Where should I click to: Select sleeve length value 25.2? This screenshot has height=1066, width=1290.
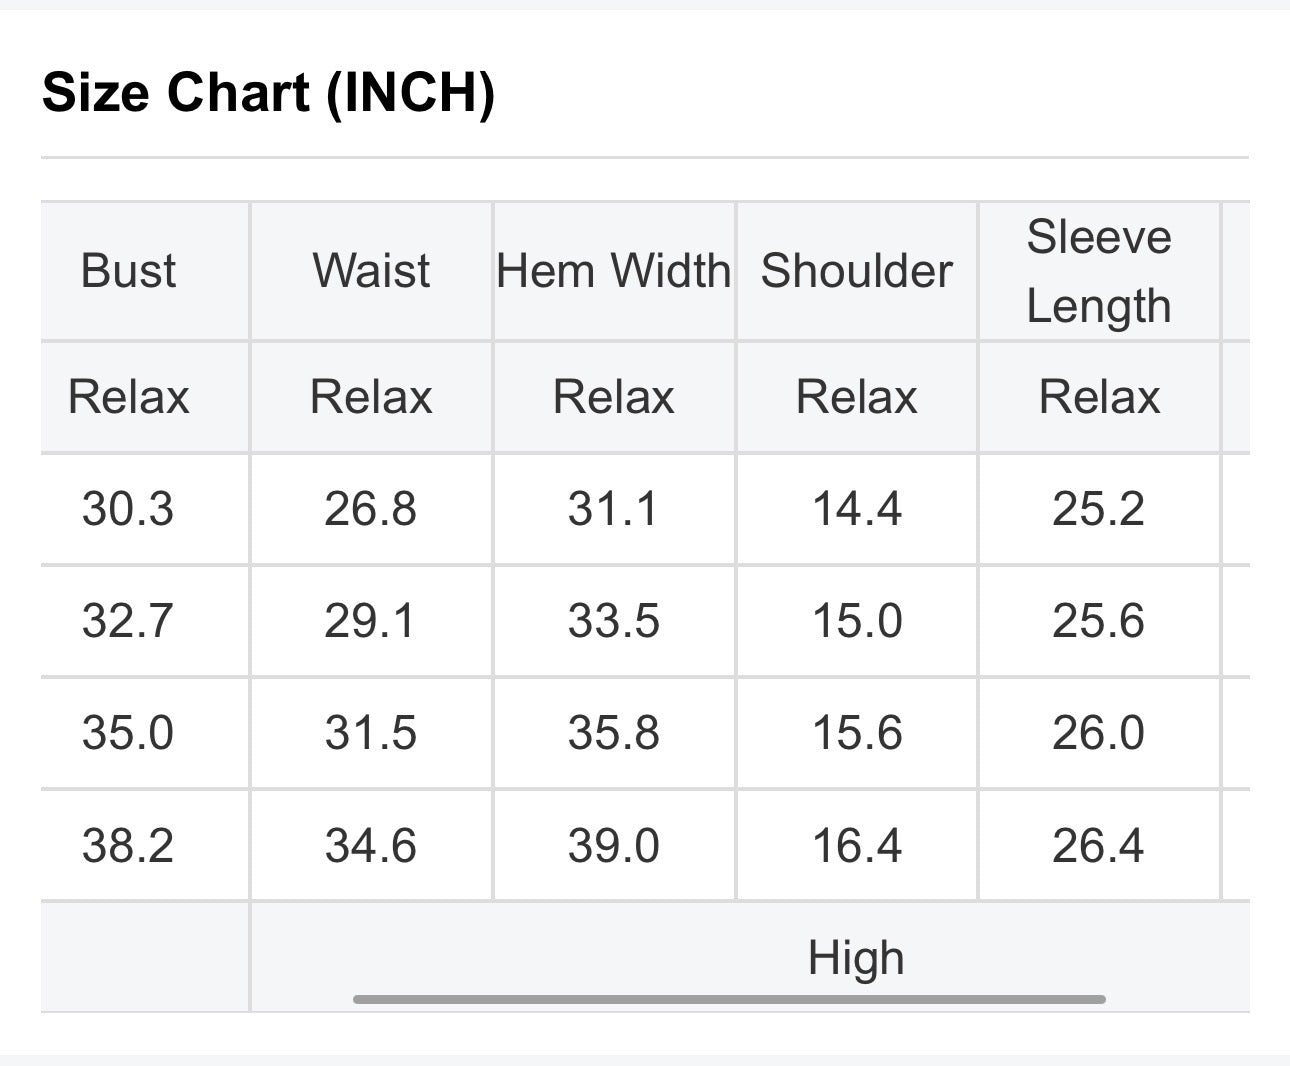click(1098, 509)
